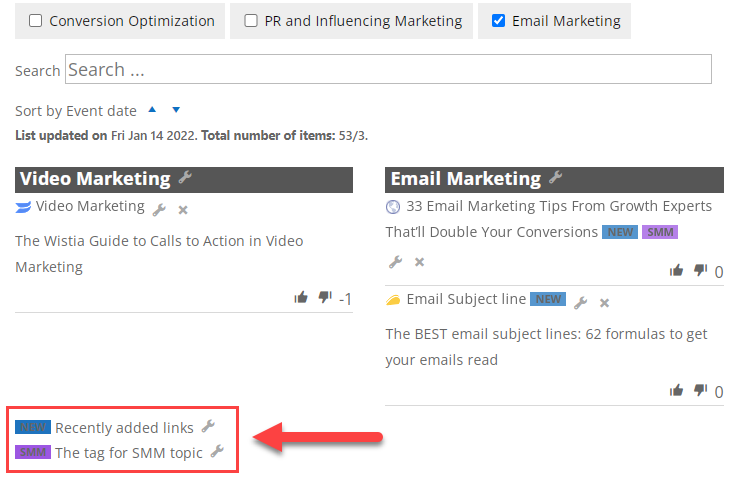Screen dimensions: 747x483
Task: Edit the Video Marketing category heading wrench
Action: click(x=185, y=178)
